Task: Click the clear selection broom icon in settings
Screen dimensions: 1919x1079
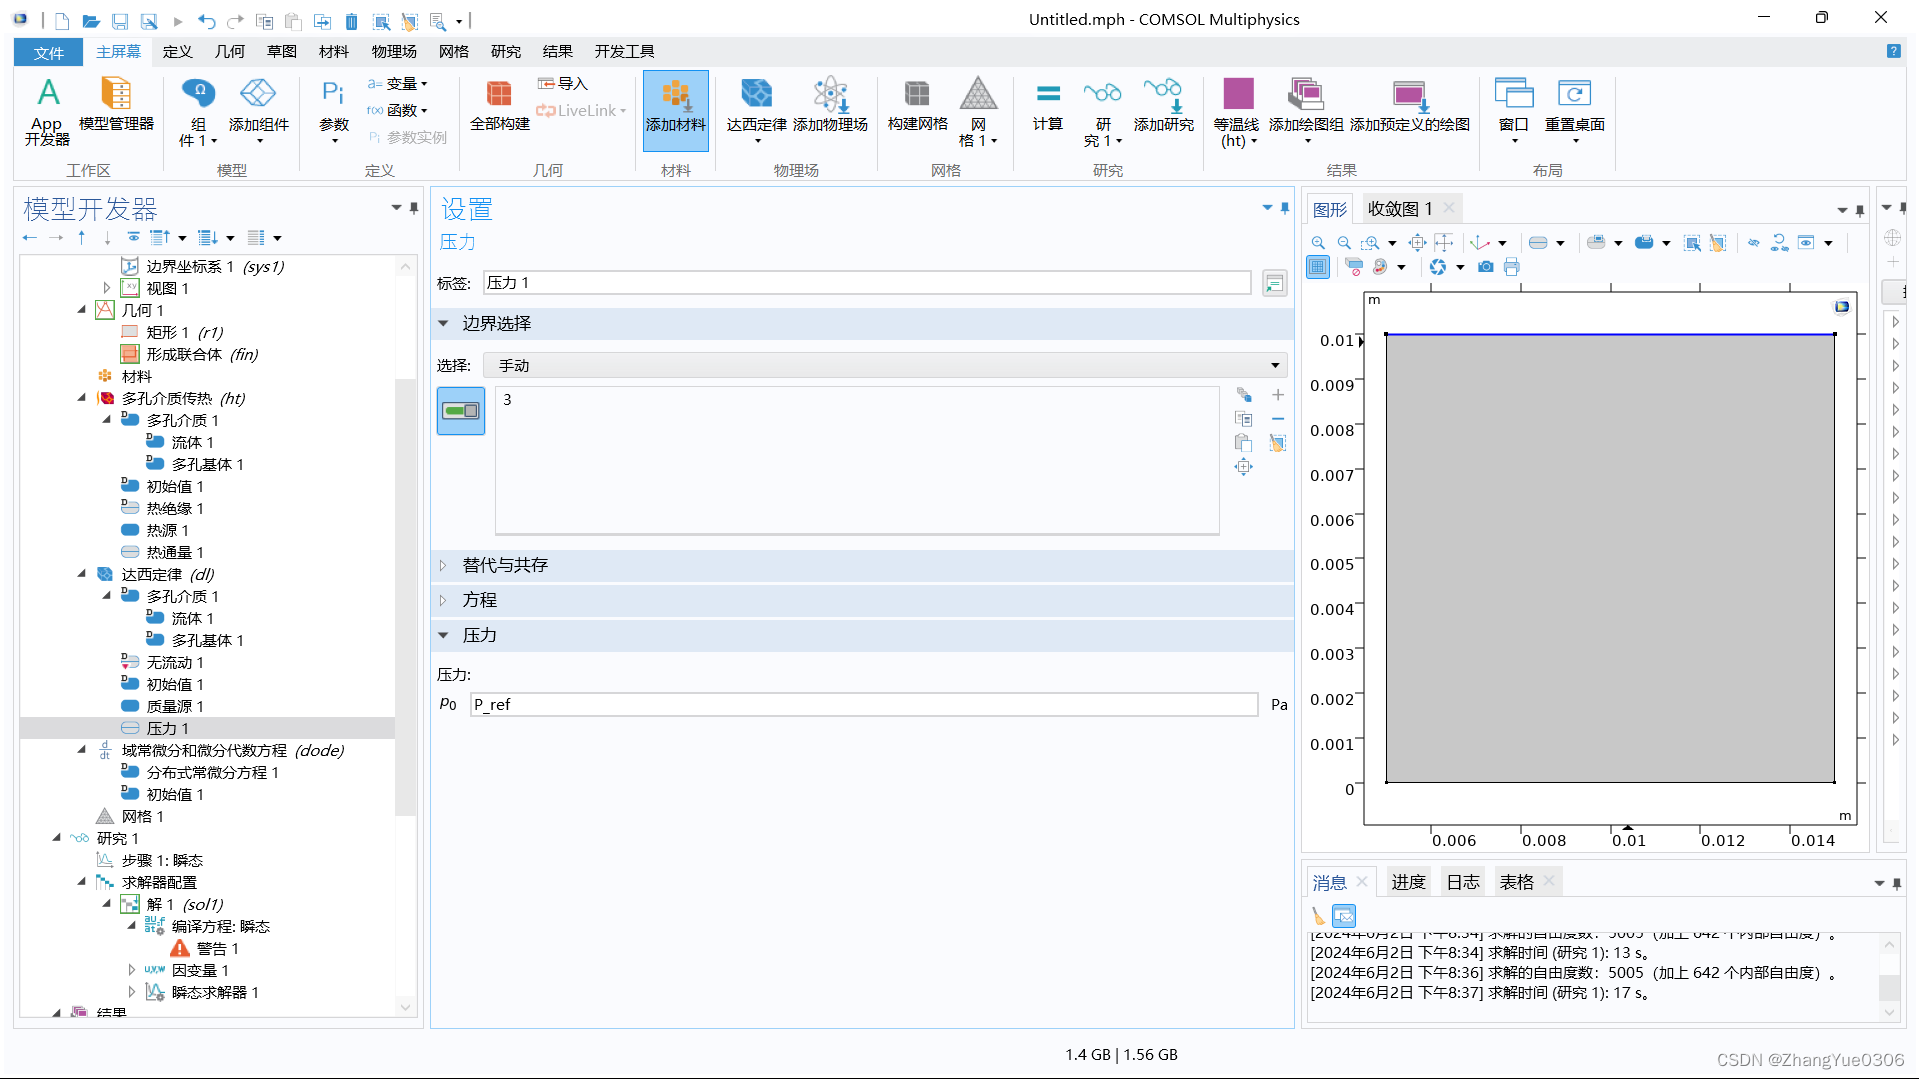Action: tap(1278, 443)
